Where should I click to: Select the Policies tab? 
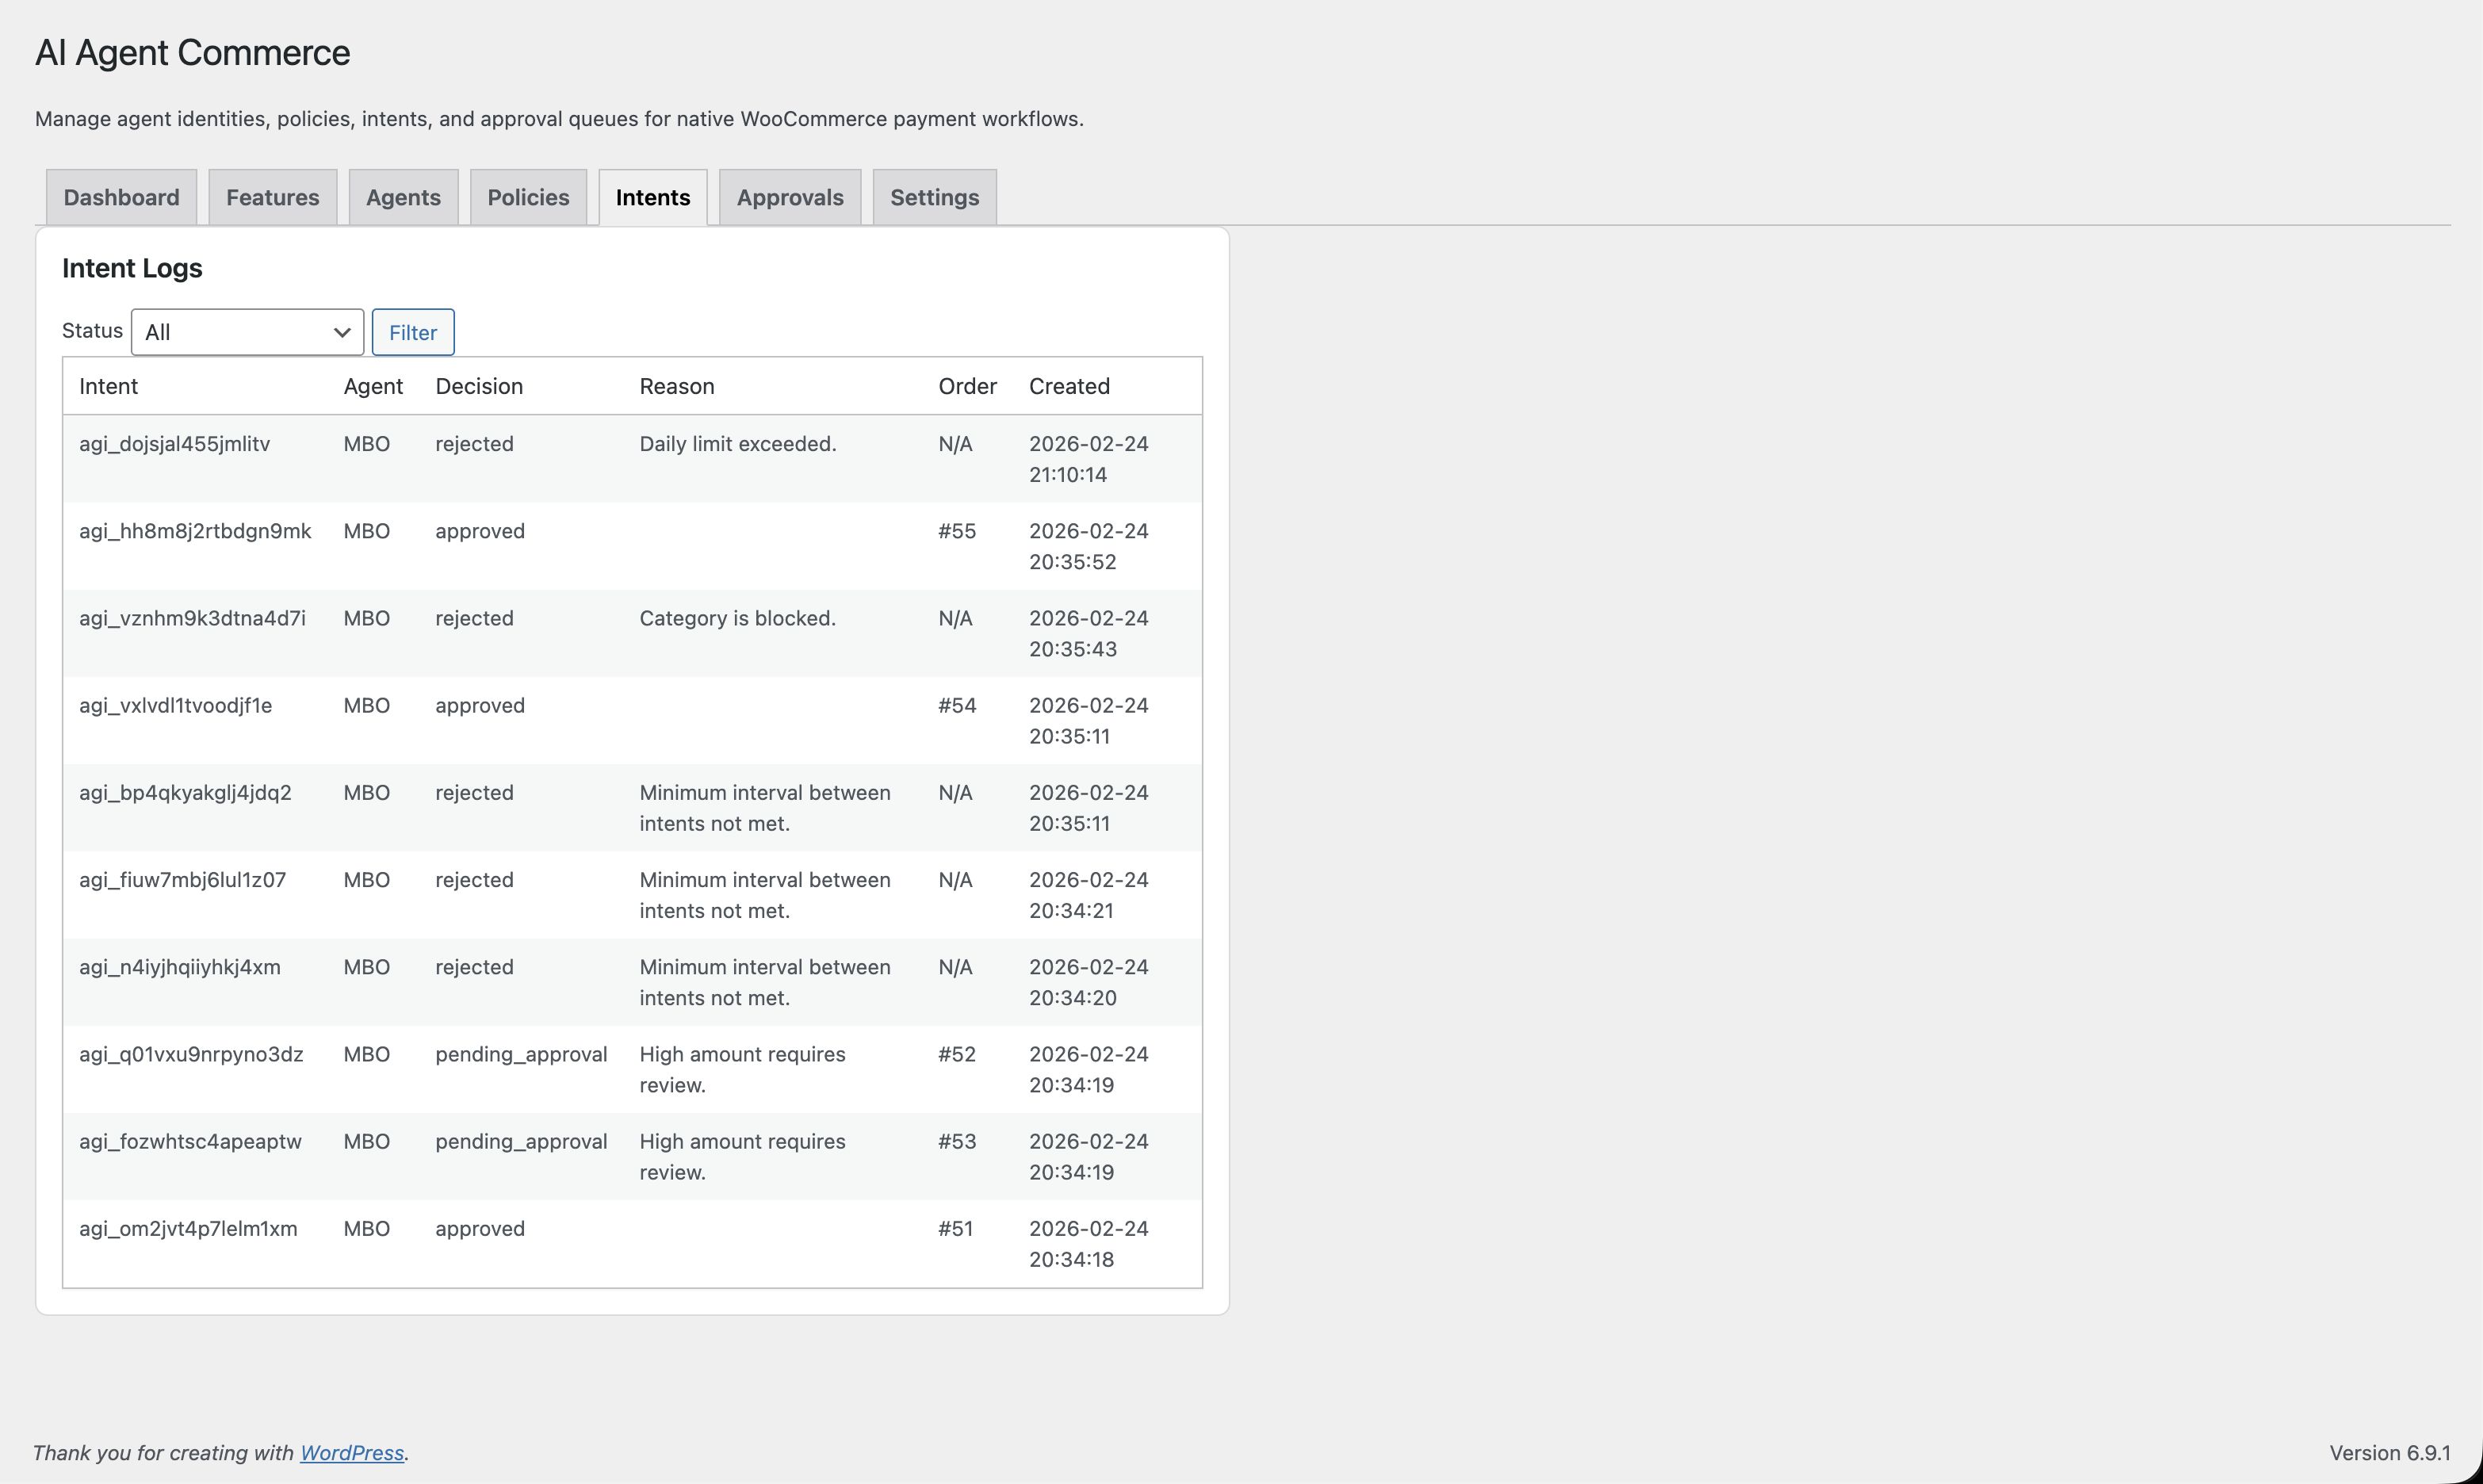(528, 197)
